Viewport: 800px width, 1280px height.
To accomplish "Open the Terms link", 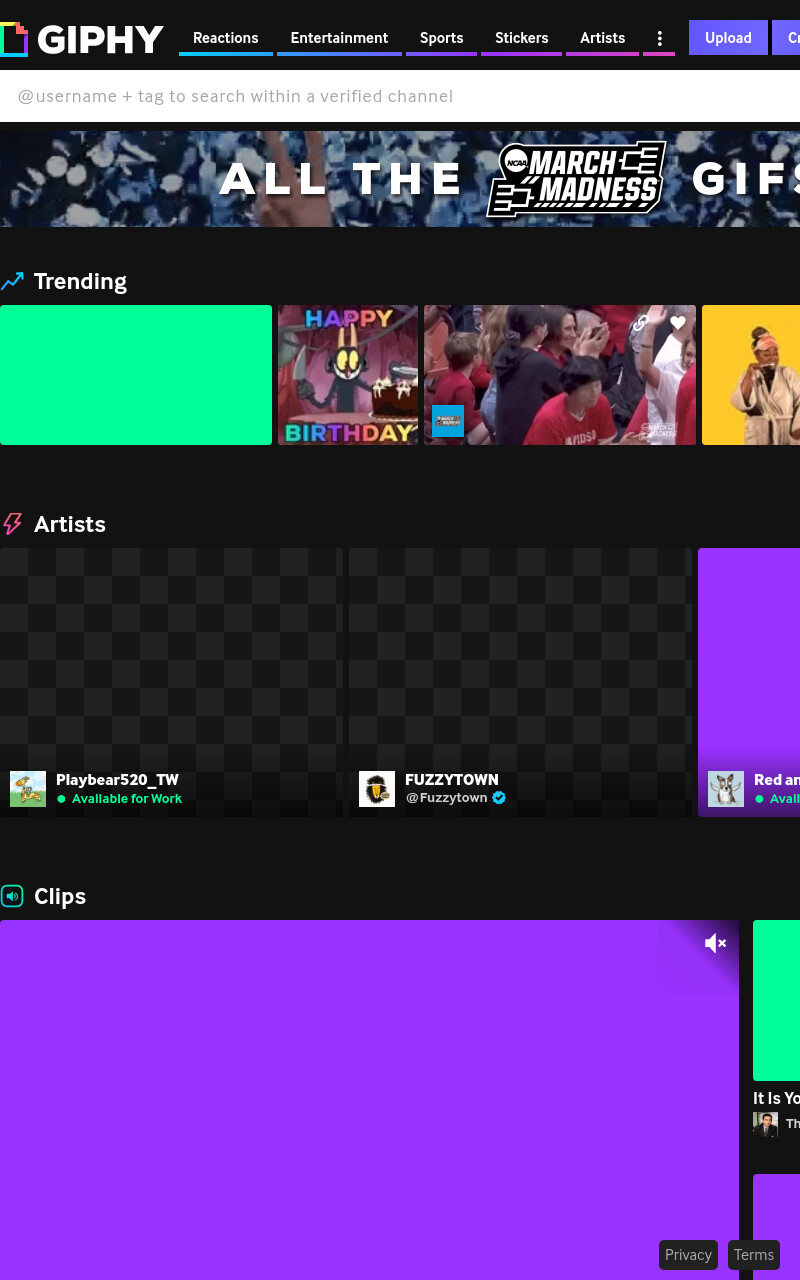I will point(754,1255).
